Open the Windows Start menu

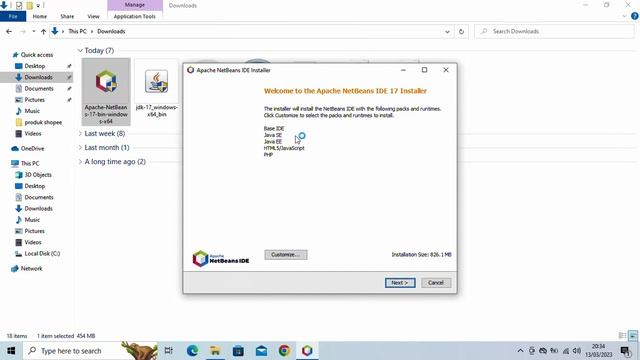[x=11, y=351]
